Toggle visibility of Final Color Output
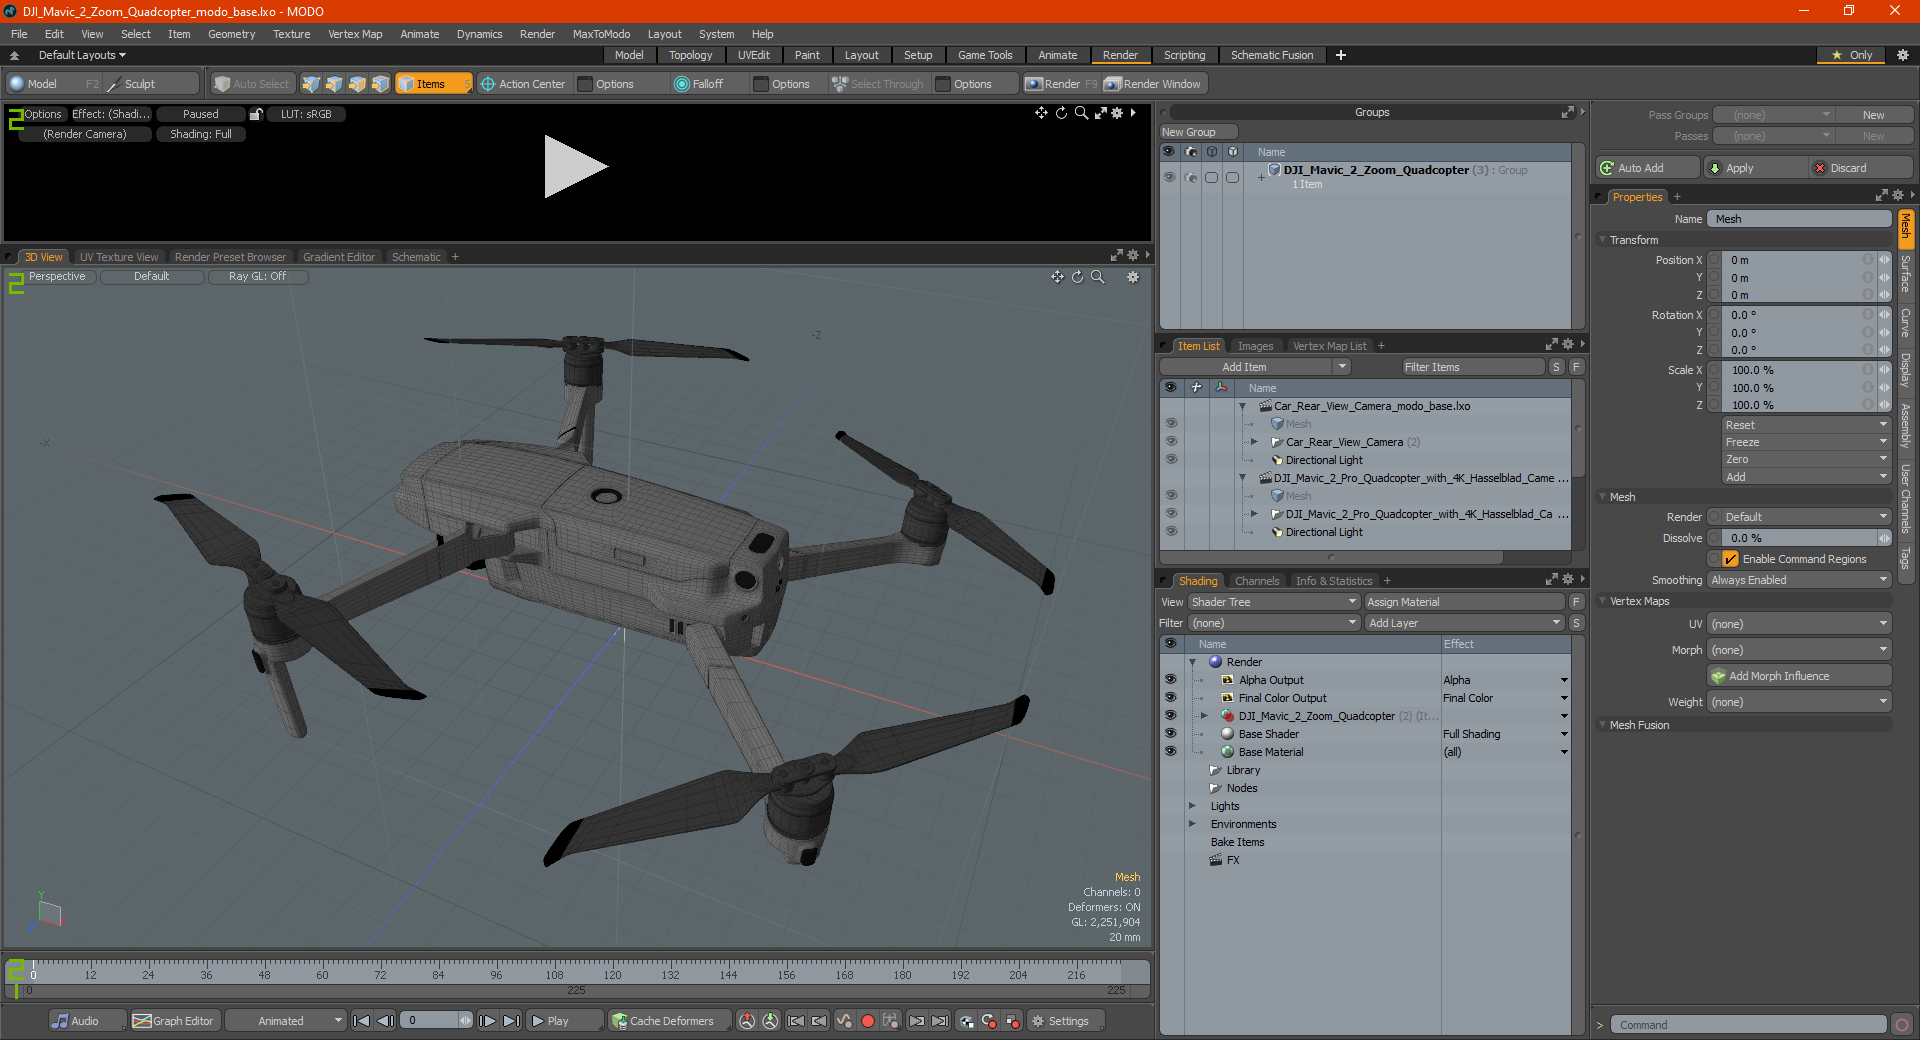The height and width of the screenshot is (1040, 1920). pos(1170,698)
